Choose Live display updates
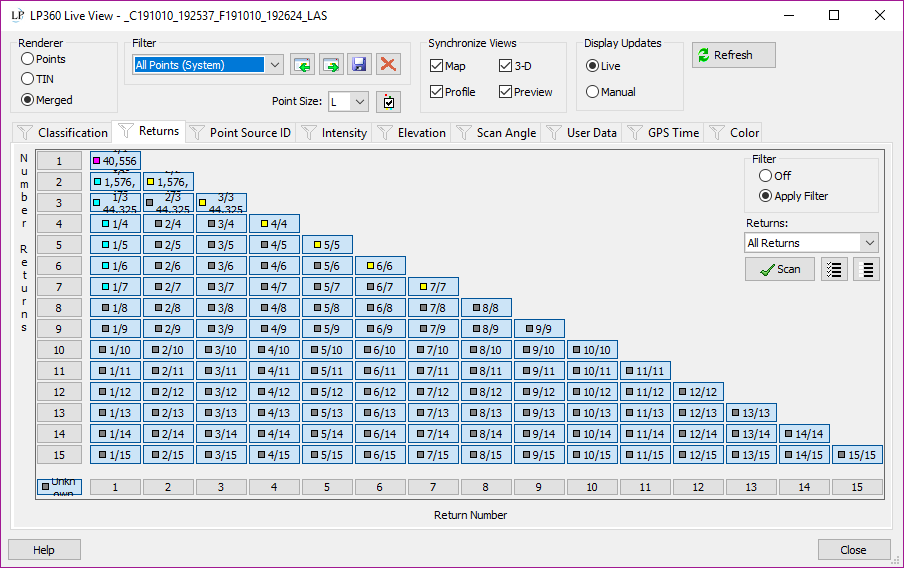Screen dimensions: 904x568 (x=603, y=66)
